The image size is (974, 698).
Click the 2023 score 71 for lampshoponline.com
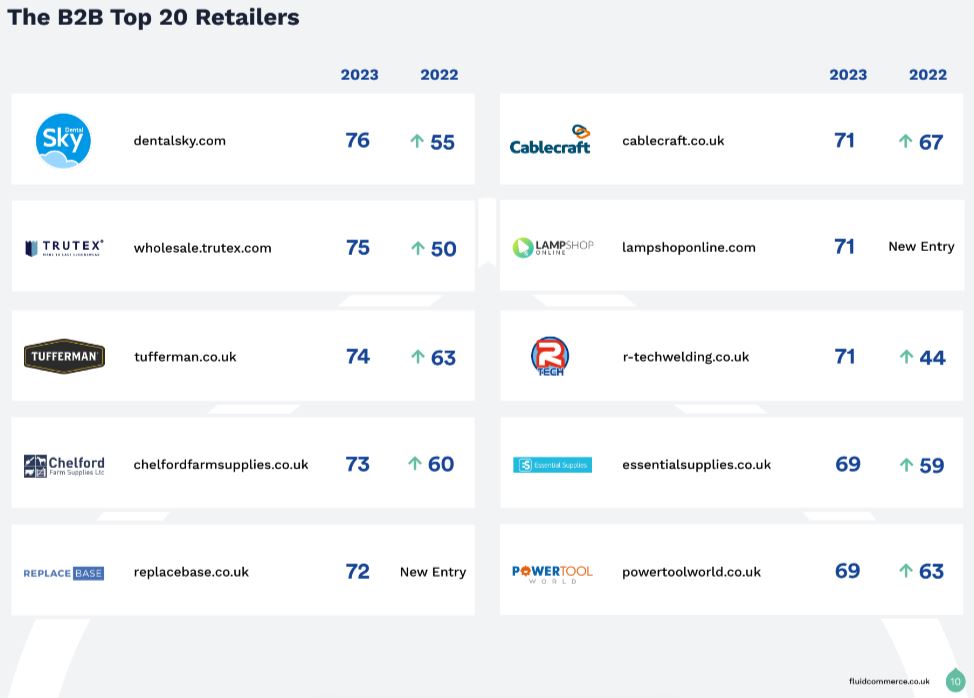(x=845, y=247)
